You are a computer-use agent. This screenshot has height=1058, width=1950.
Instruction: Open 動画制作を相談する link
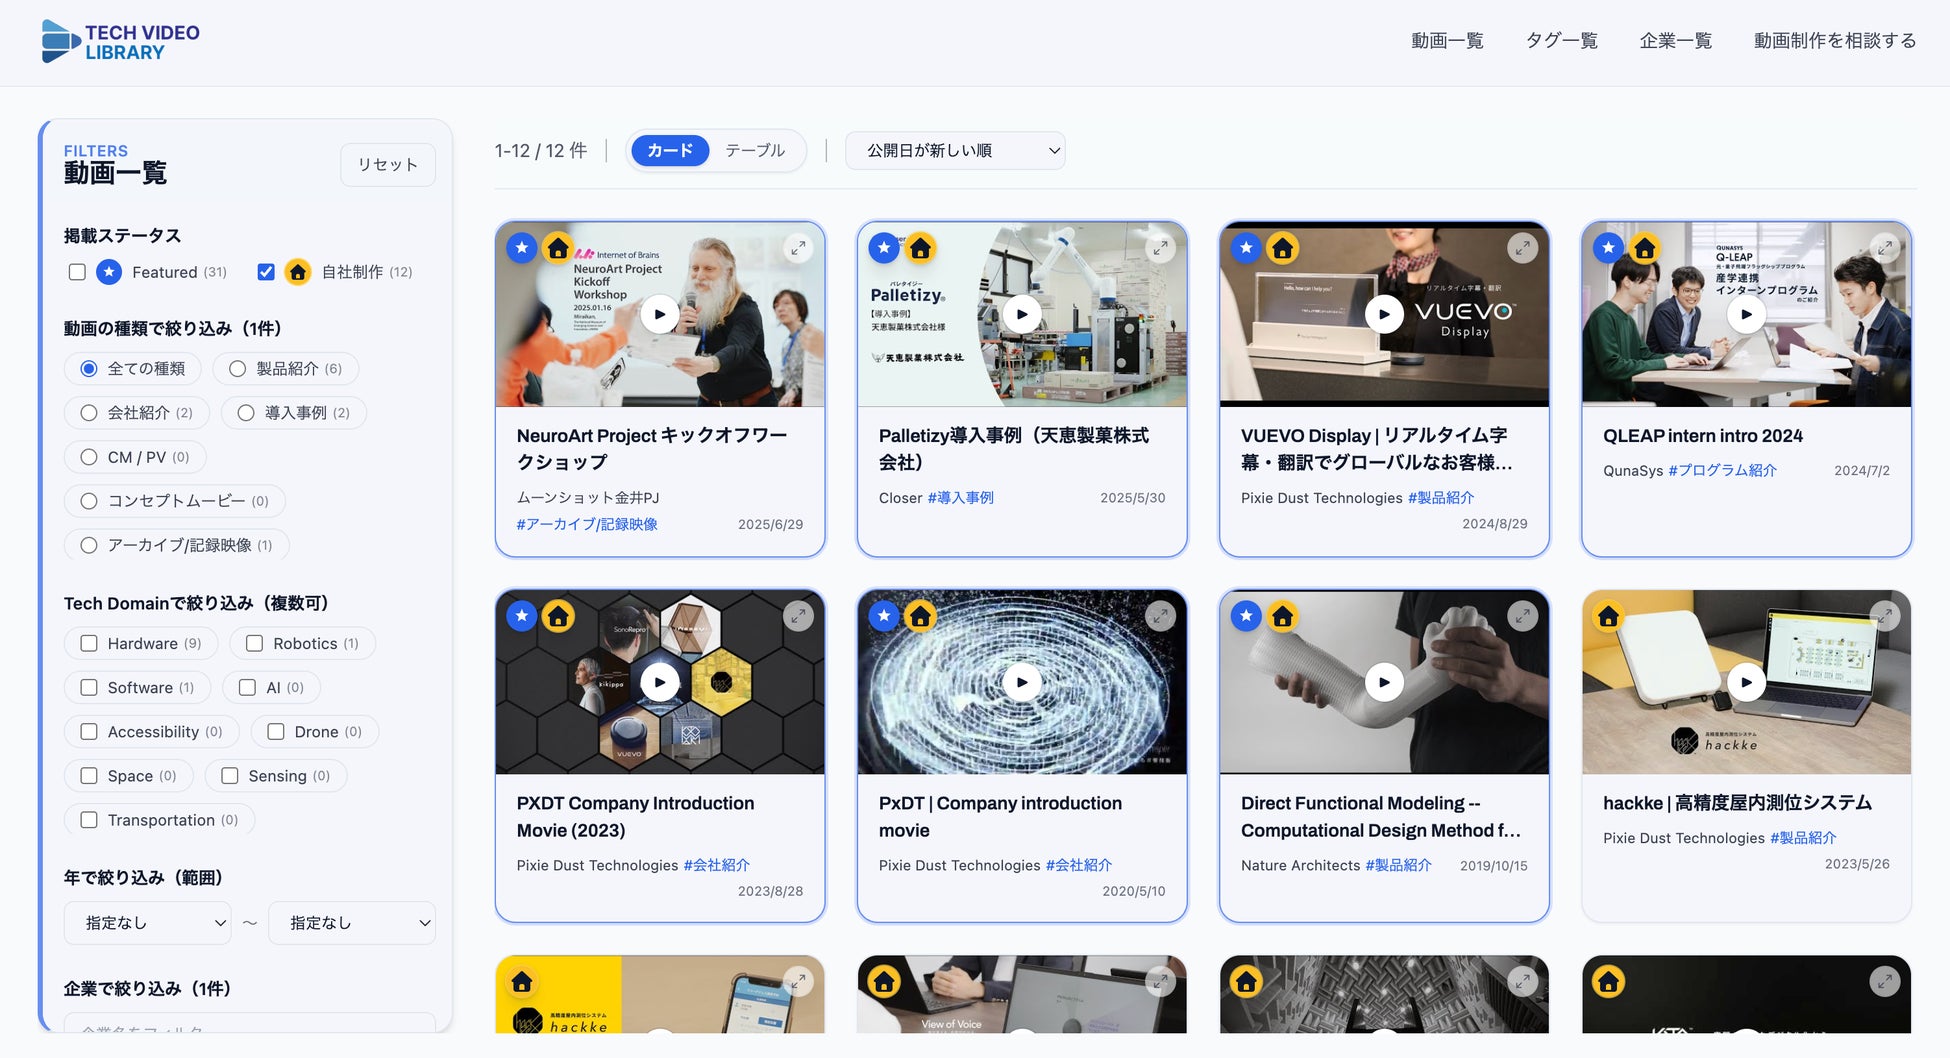tap(1835, 41)
